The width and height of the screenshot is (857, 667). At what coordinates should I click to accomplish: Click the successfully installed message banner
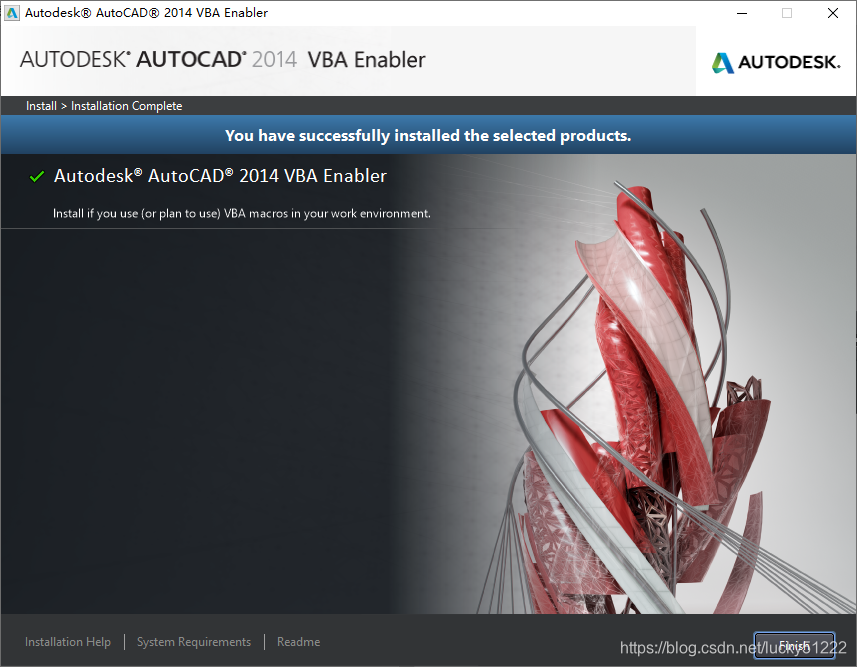428,135
